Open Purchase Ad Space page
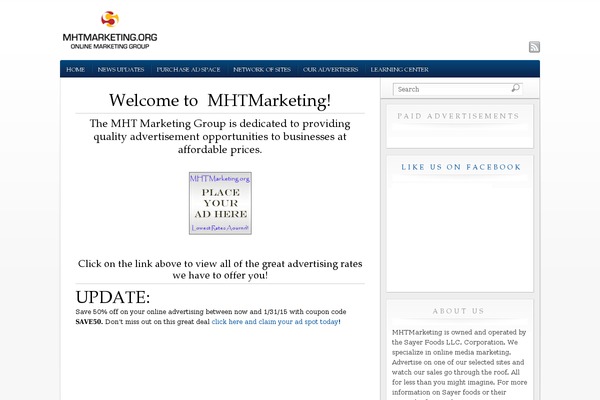 point(188,69)
